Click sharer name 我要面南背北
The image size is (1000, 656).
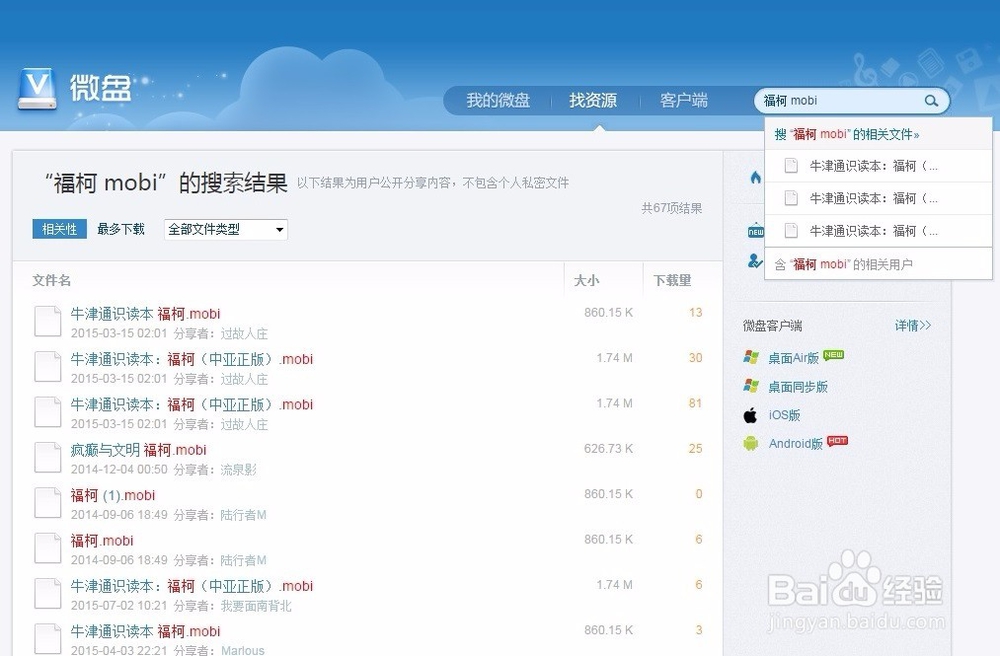click(x=256, y=606)
